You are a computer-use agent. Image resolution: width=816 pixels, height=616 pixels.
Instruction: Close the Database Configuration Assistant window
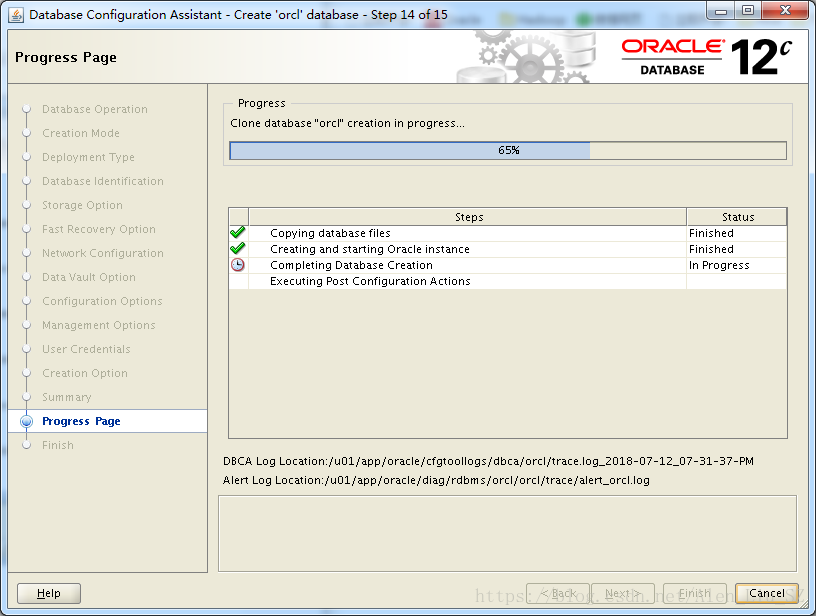[x=785, y=10]
